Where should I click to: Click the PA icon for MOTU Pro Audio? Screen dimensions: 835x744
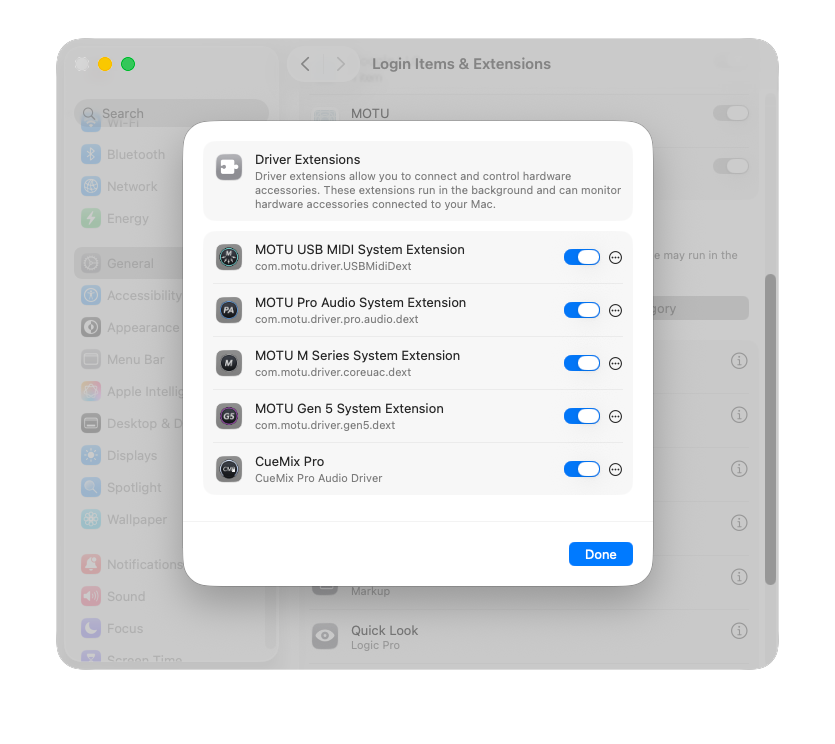(x=229, y=310)
